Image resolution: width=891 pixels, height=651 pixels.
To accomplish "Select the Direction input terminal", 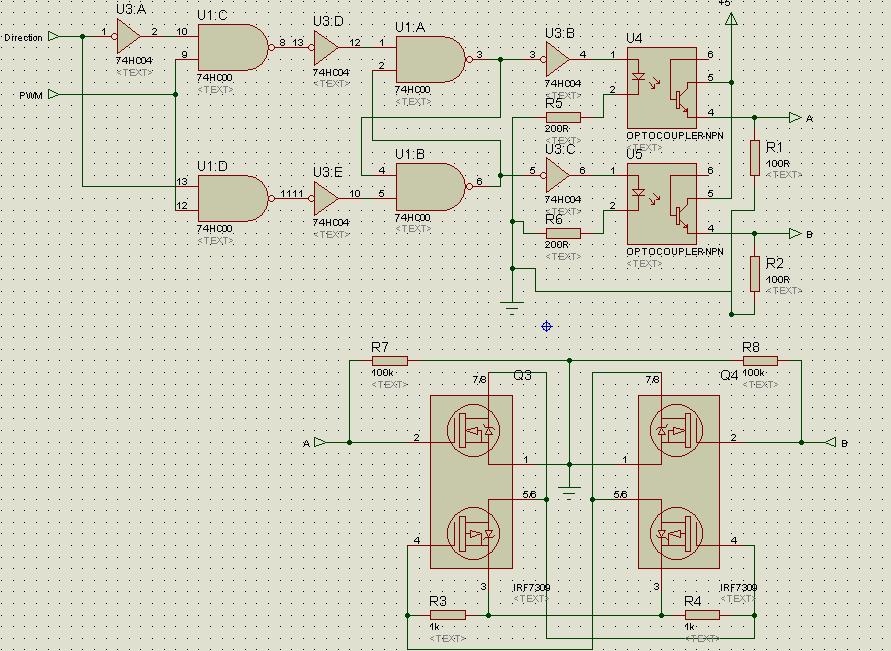I will (54, 37).
